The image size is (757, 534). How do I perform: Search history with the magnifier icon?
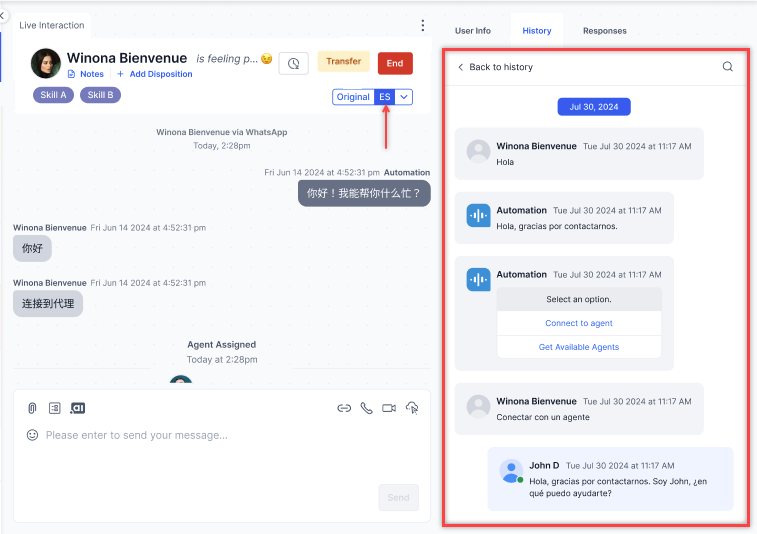pyautogui.click(x=727, y=67)
